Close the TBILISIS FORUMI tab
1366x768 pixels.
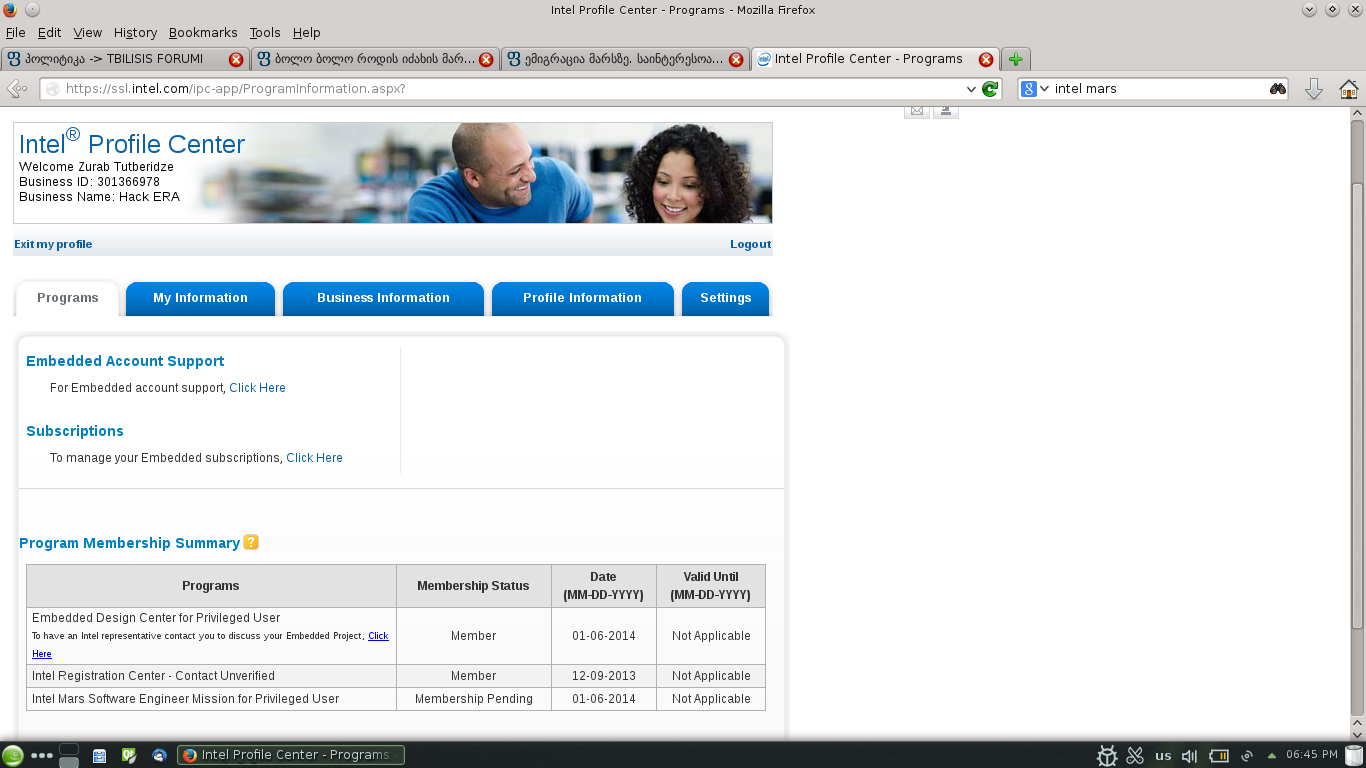(x=236, y=59)
